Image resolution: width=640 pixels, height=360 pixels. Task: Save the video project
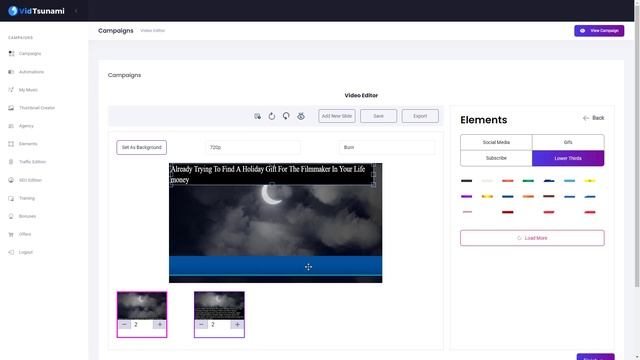pyautogui.click(x=378, y=116)
